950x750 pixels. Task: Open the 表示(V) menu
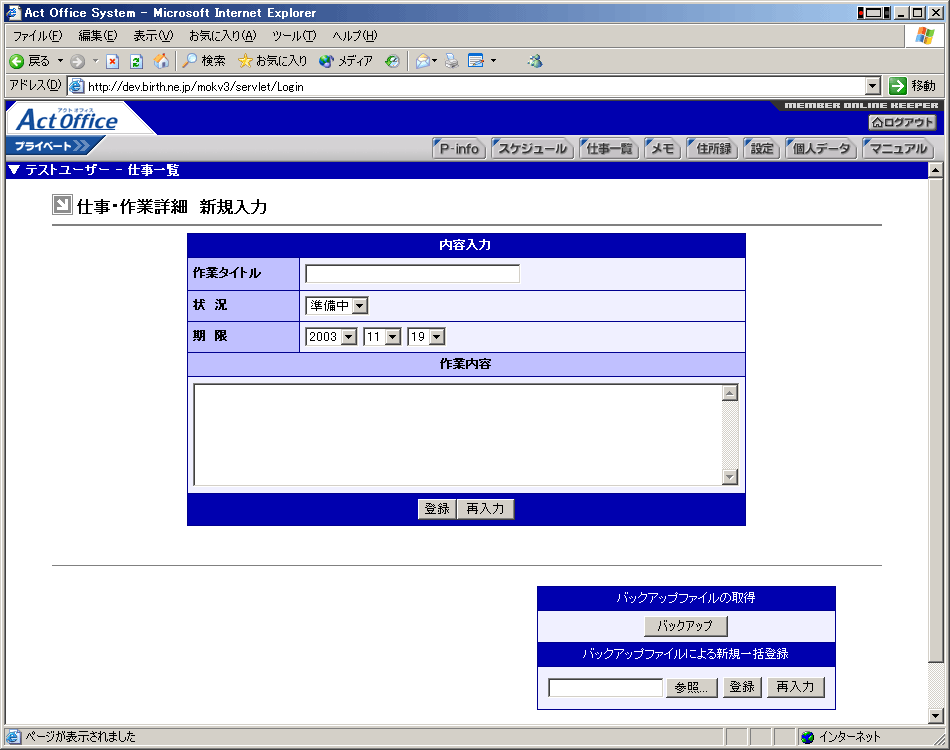tap(153, 36)
